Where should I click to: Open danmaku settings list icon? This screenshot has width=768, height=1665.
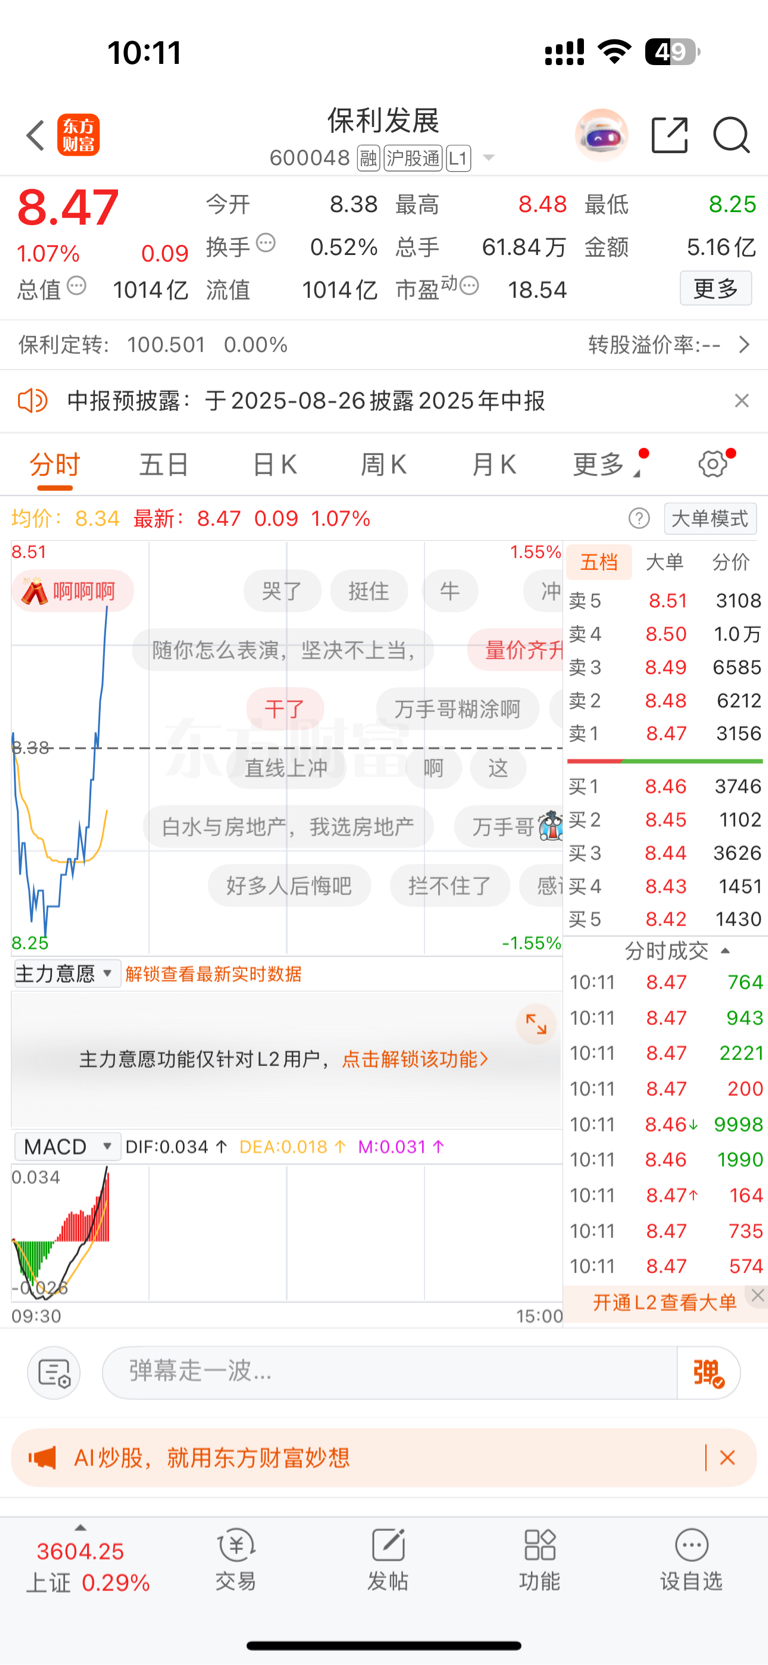pyautogui.click(x=54, y=1372)
